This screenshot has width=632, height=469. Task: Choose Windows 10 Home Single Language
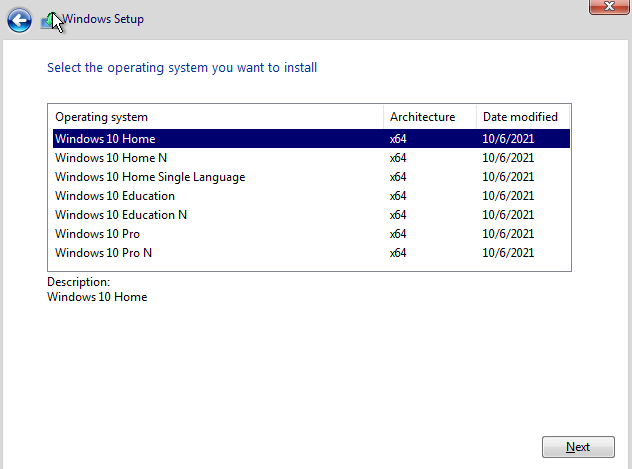[311, 176]
